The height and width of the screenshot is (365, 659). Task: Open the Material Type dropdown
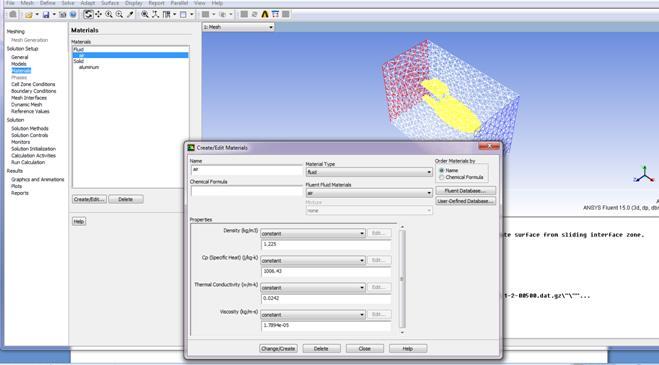(x=369, y=172)
